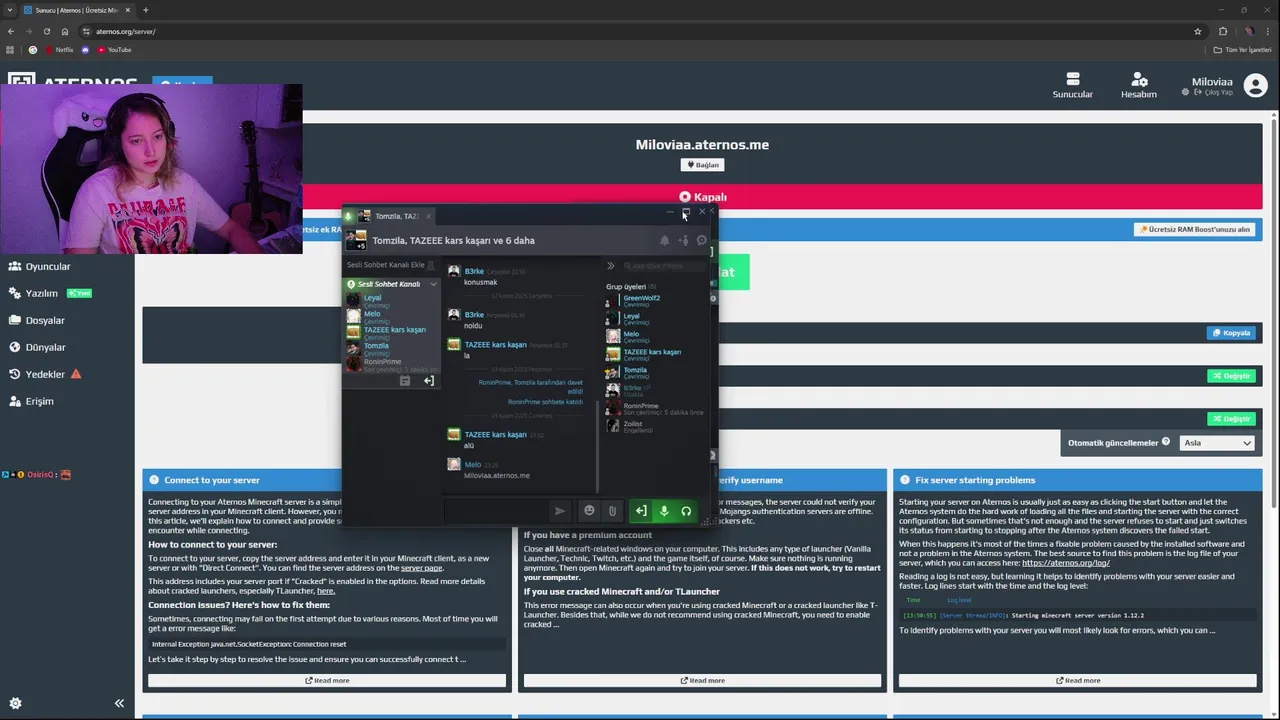Open Dünyalar in the Aternos sidebar
1280x720 pixels.
[37, 348]
